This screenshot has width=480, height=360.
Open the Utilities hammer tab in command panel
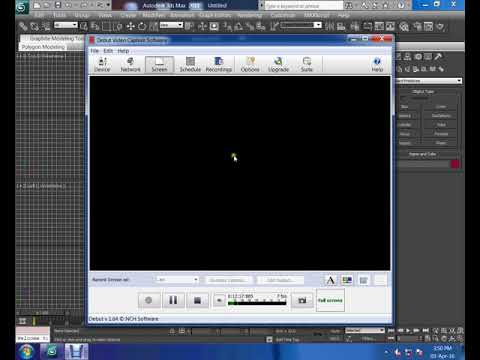pyautogui.click(x=438, y=57)
